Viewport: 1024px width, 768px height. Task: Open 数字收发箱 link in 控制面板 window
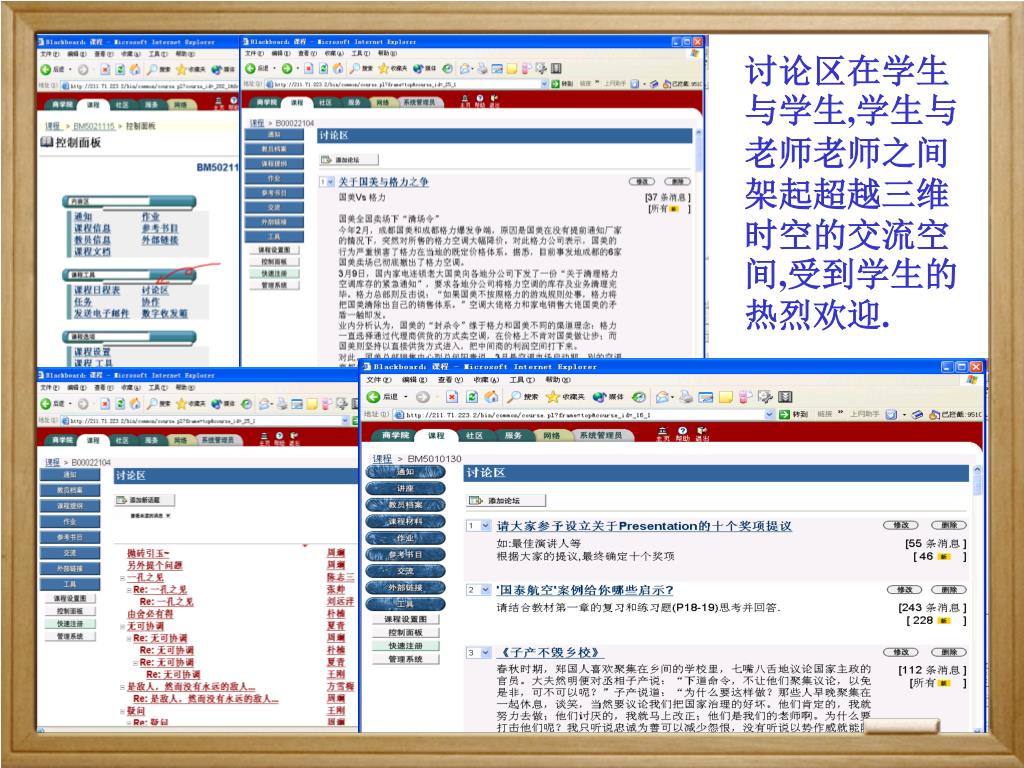tap(164, 313)
